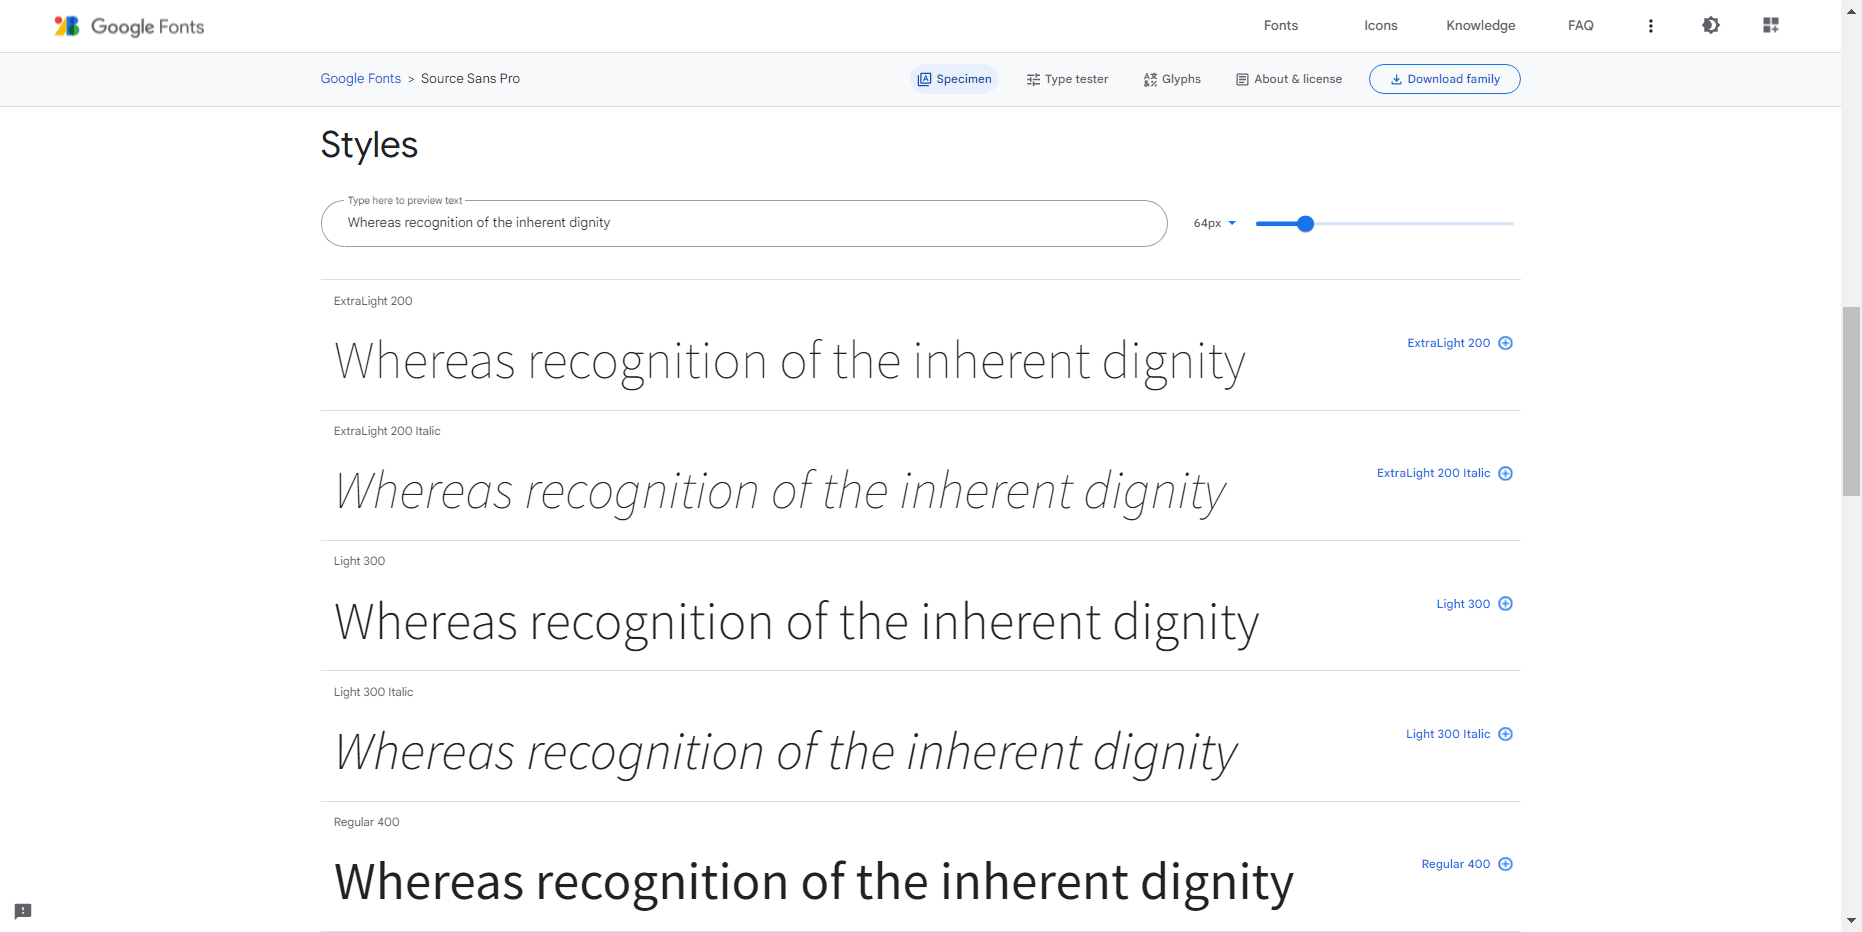The width and height of the screenshot is (1862, 932).
Task: Switch to the Type tester tab
Action: [x=1067, y=79]
